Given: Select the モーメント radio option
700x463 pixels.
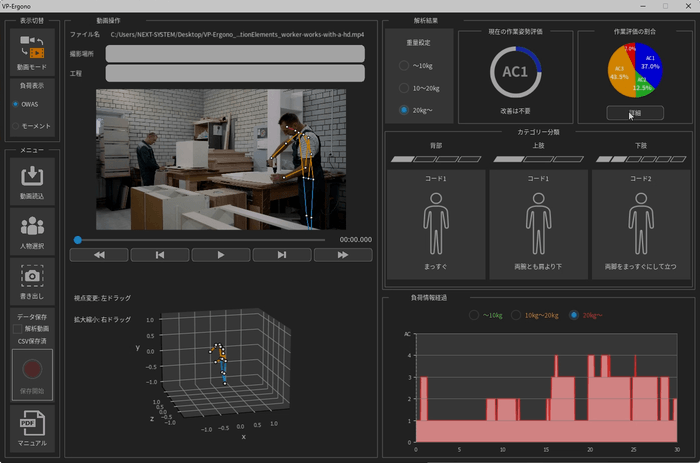Looking at the screenshot, I should click(x=17, y=126).
